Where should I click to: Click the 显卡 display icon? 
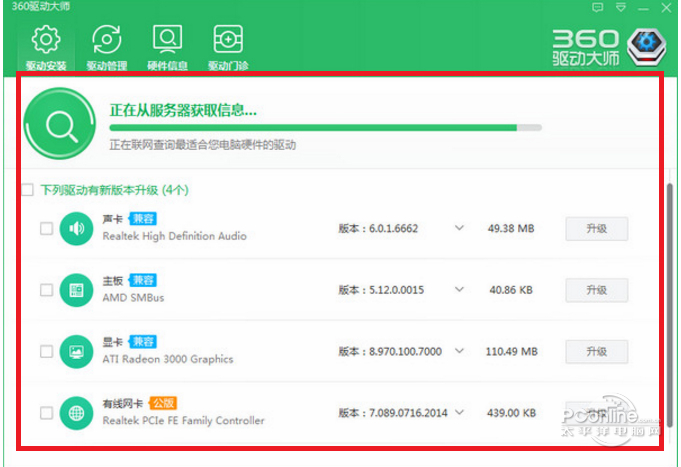point(76,351)
